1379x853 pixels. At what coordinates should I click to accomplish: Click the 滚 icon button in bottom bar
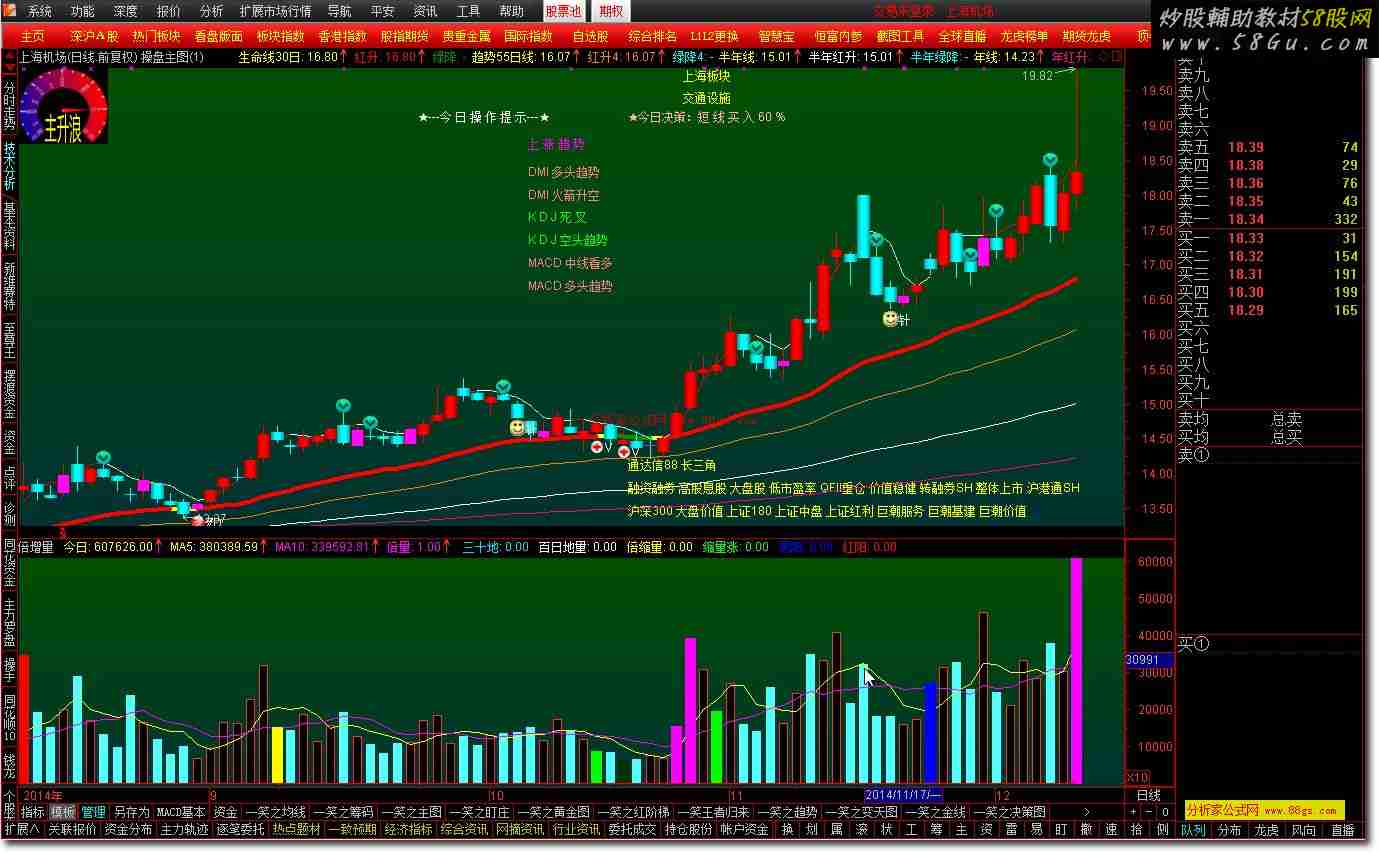tap(861, 829)
